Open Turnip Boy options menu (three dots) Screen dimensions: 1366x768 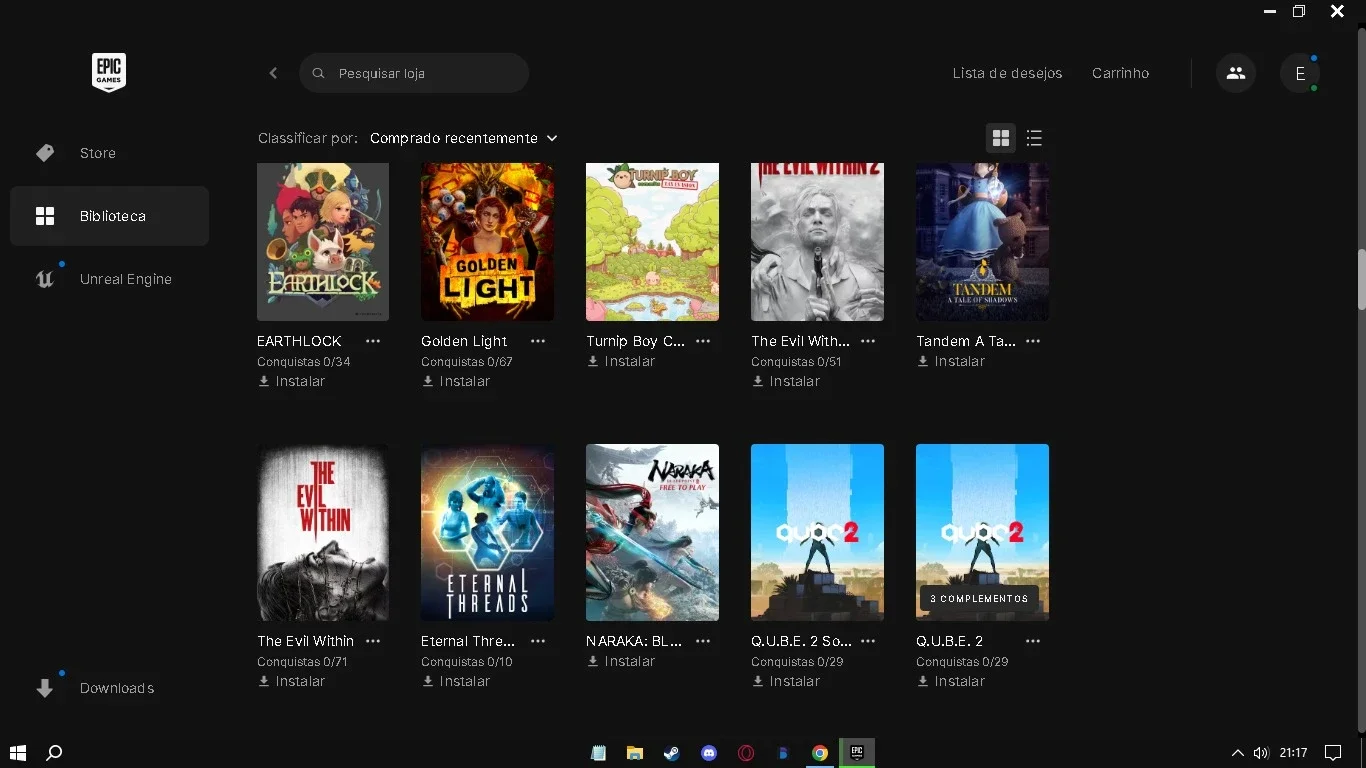pyautogui.click(x=703, y=341)
